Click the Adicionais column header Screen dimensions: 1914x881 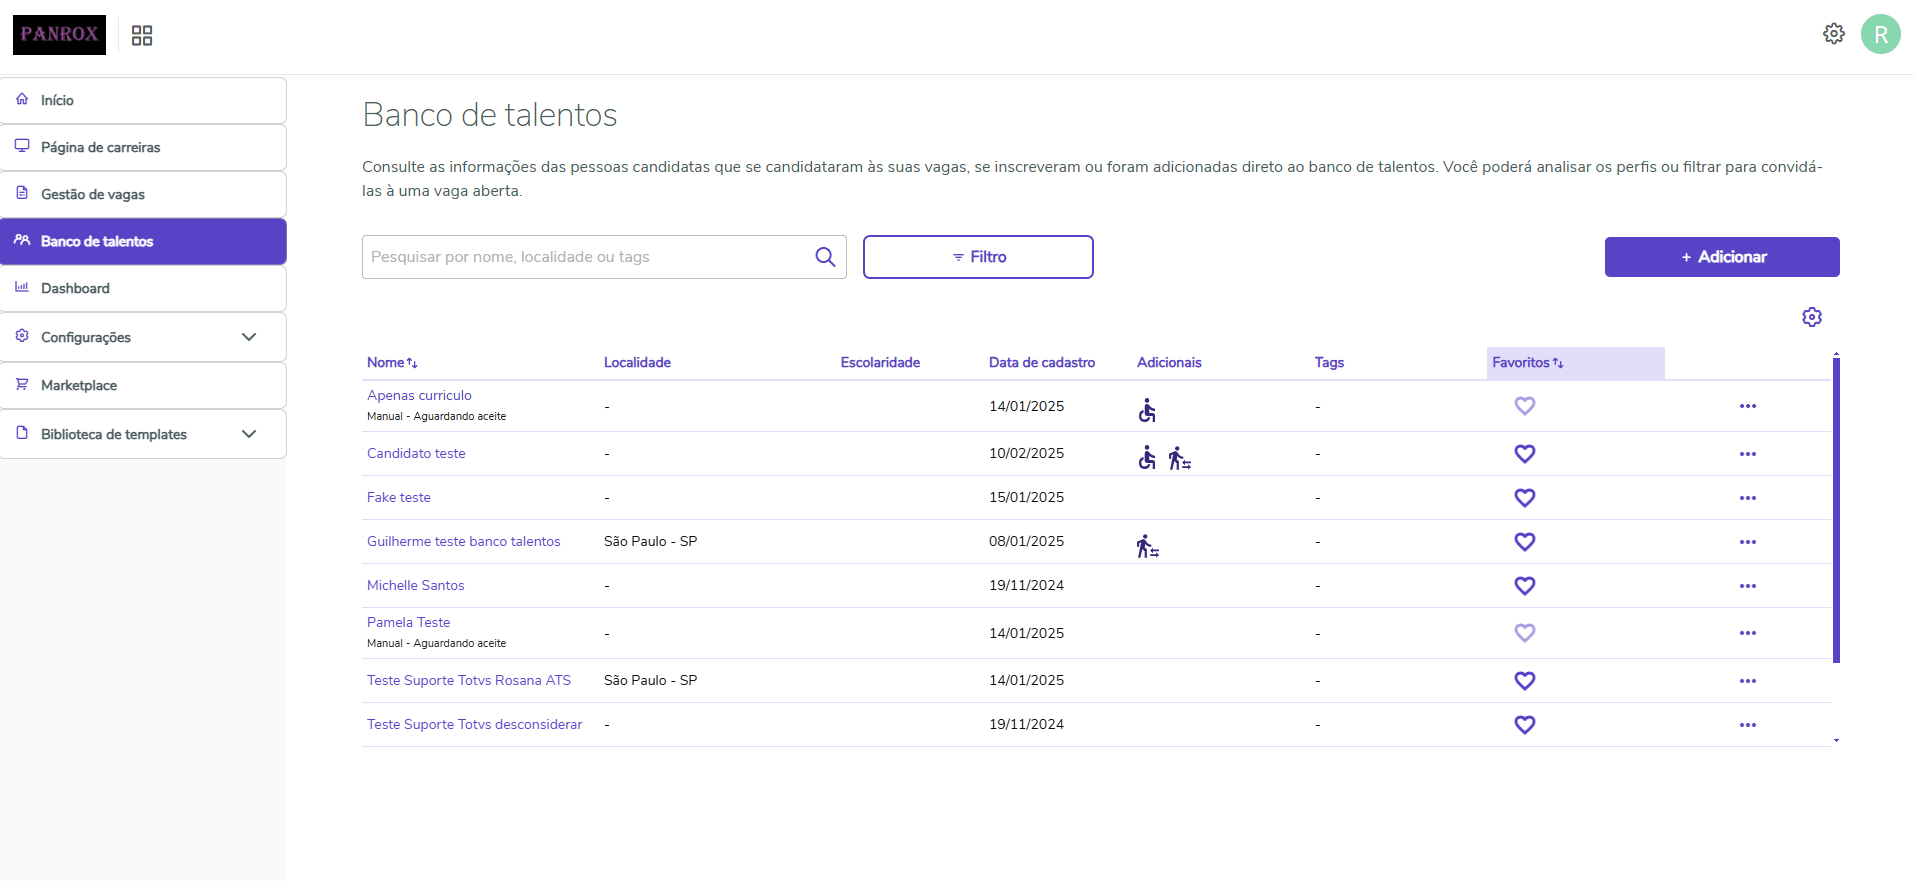point(1169,363)
